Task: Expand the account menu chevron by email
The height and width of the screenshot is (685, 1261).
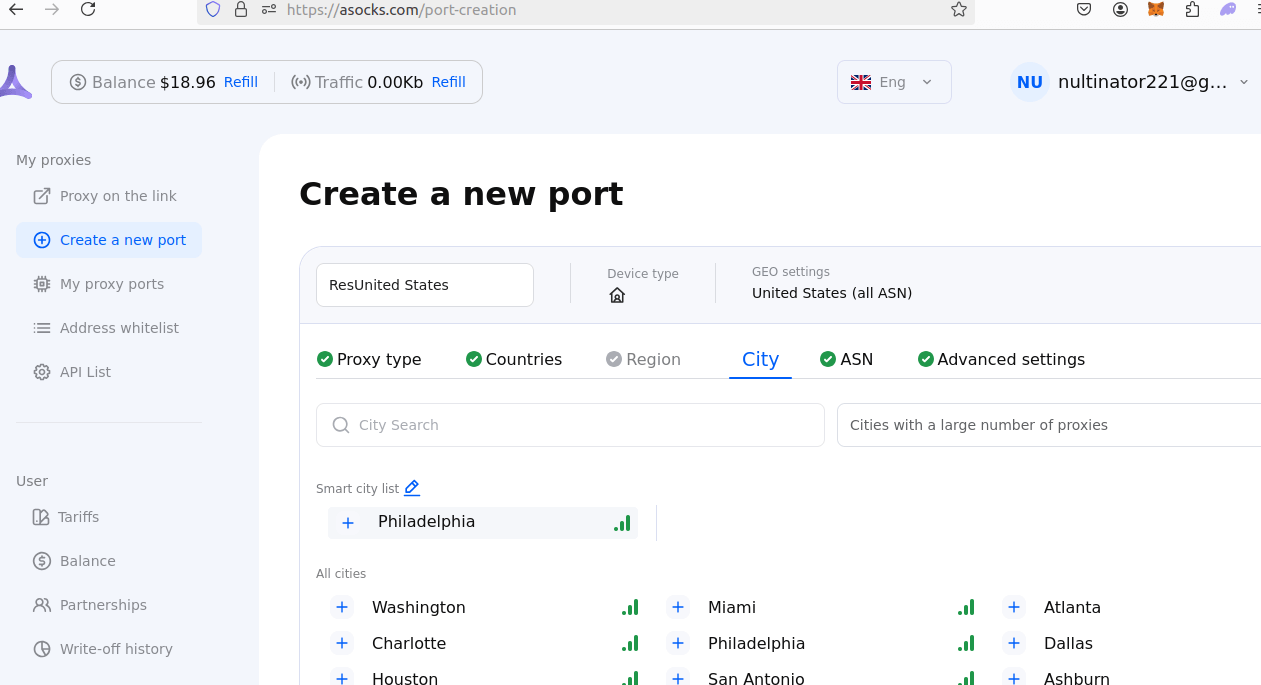Action: [1243, 82]
